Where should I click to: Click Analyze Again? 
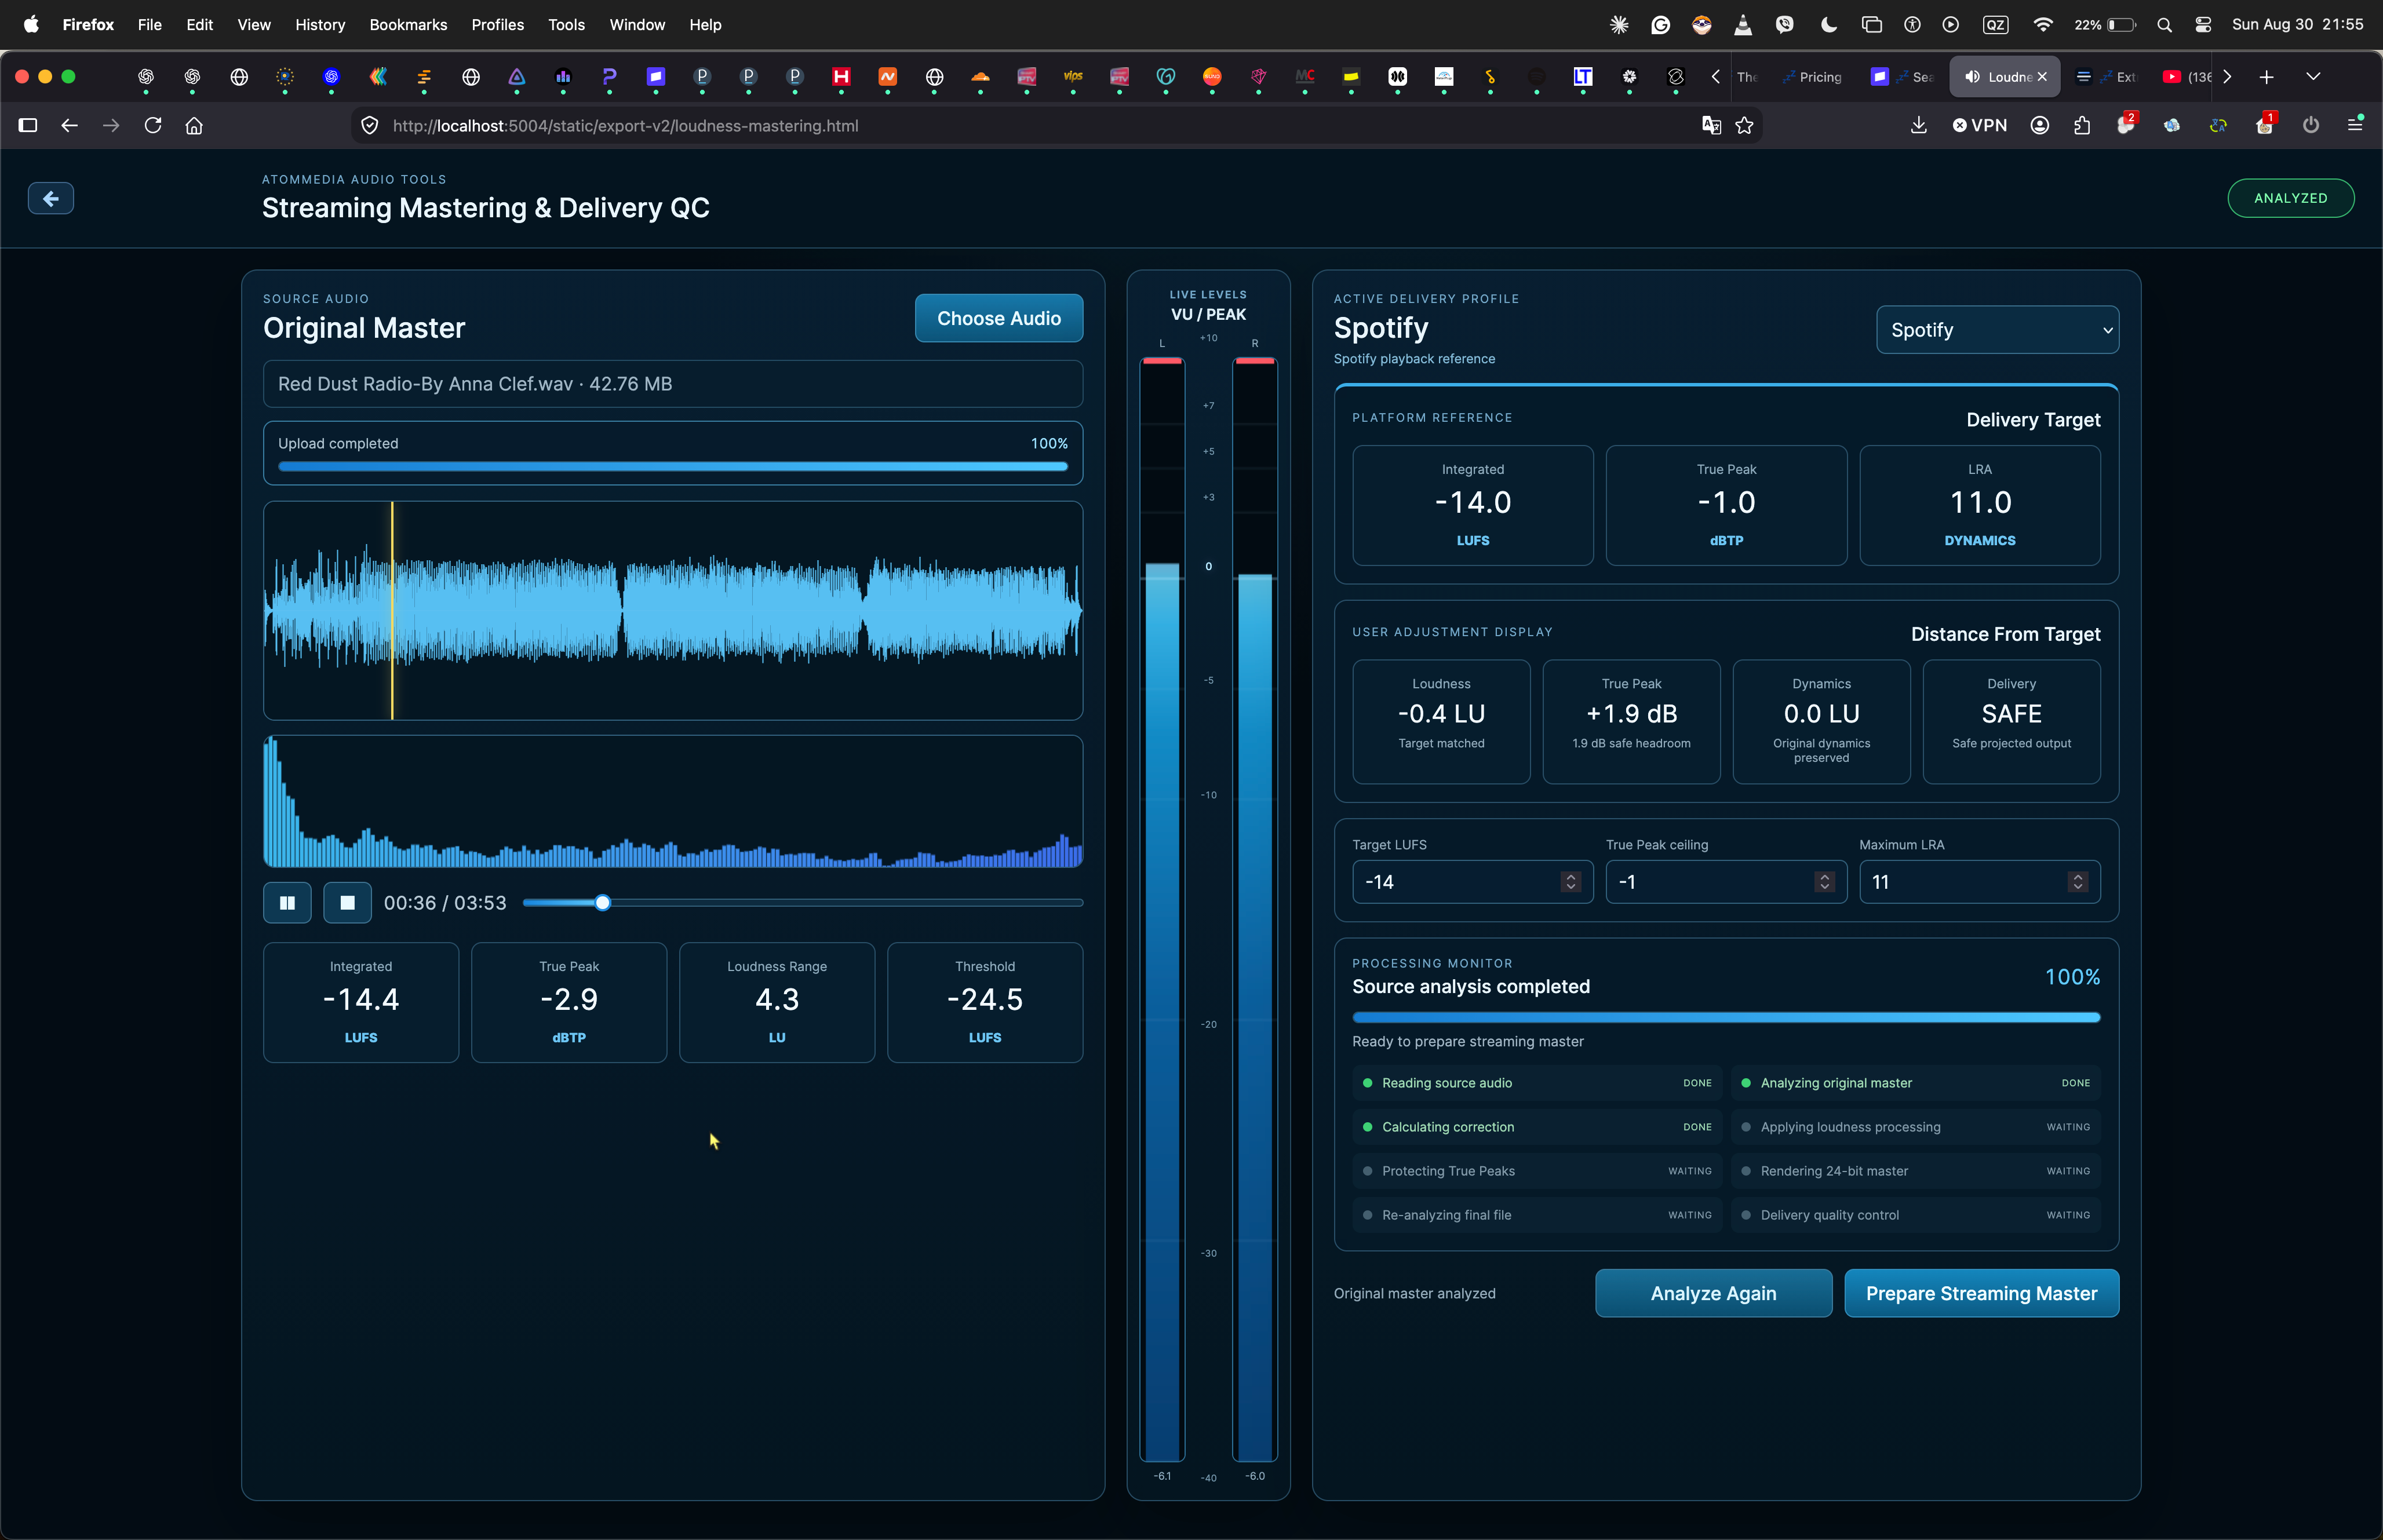(1713, 1293)
